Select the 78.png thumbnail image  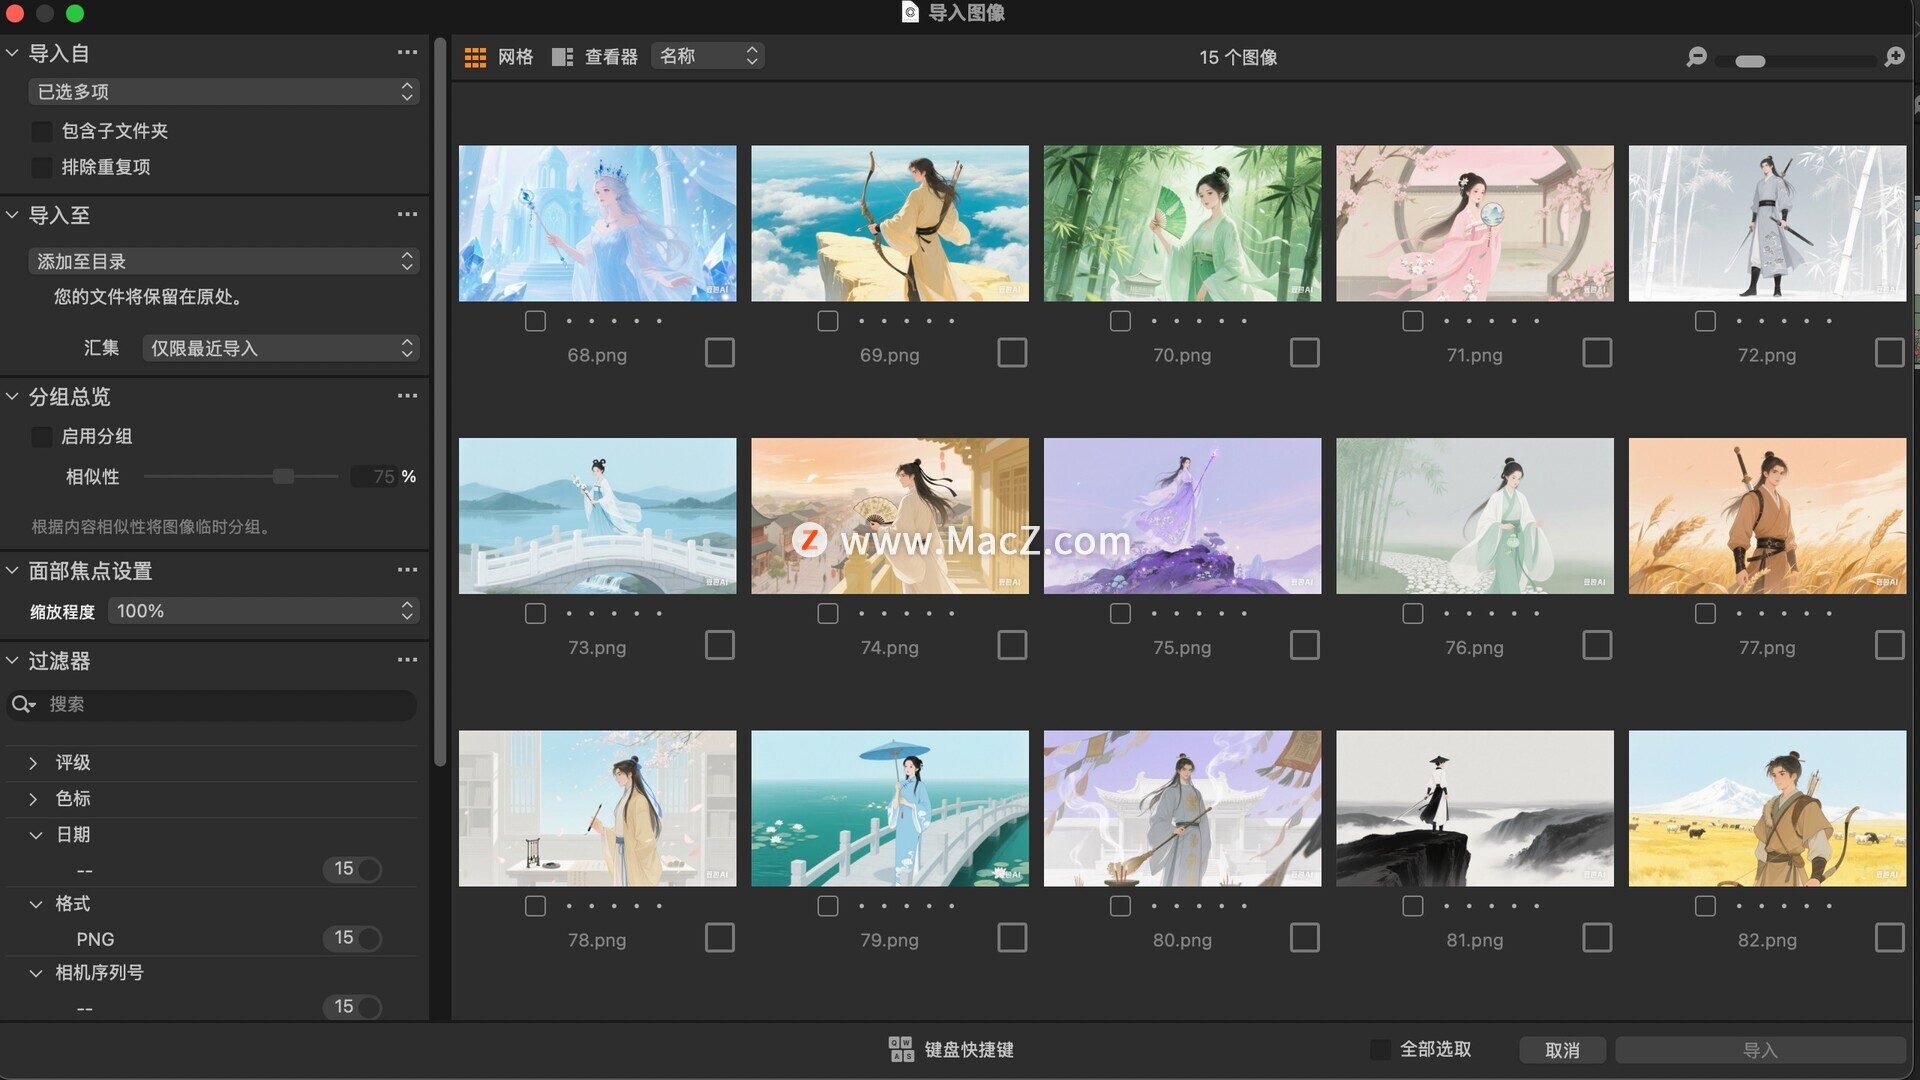pyautogui.click(x=597, y=808)
